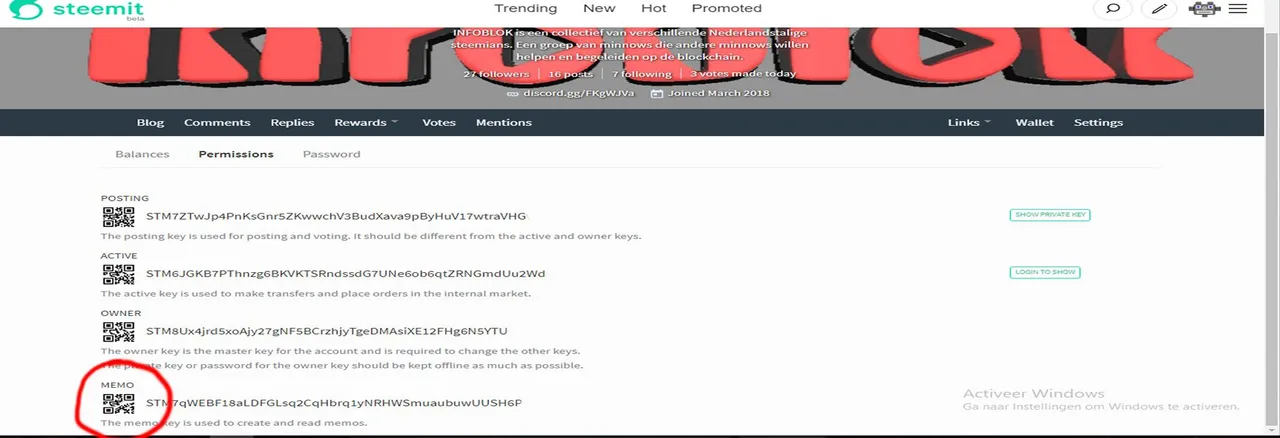Screen dimensions: 1280x438
Task: Click the pencil compose post icon
Action: [1158, 9]
